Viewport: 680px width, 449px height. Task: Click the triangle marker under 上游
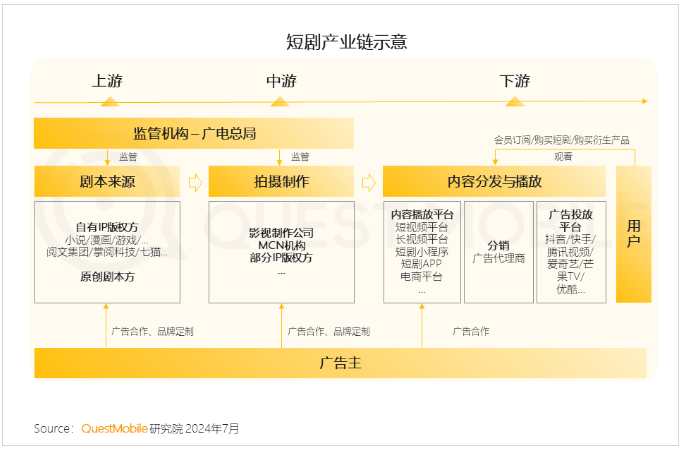(109, 101)
